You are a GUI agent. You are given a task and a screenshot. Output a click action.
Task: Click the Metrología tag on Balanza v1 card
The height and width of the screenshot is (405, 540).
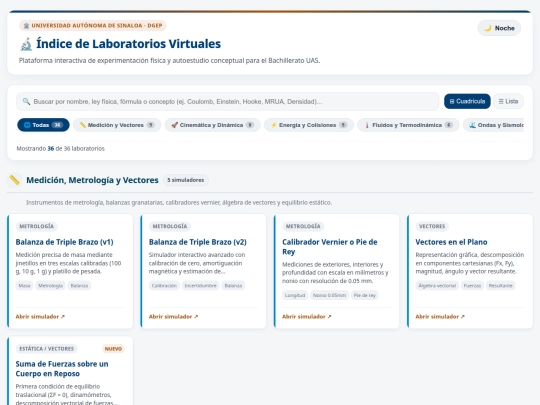click(x=51, y=285)
